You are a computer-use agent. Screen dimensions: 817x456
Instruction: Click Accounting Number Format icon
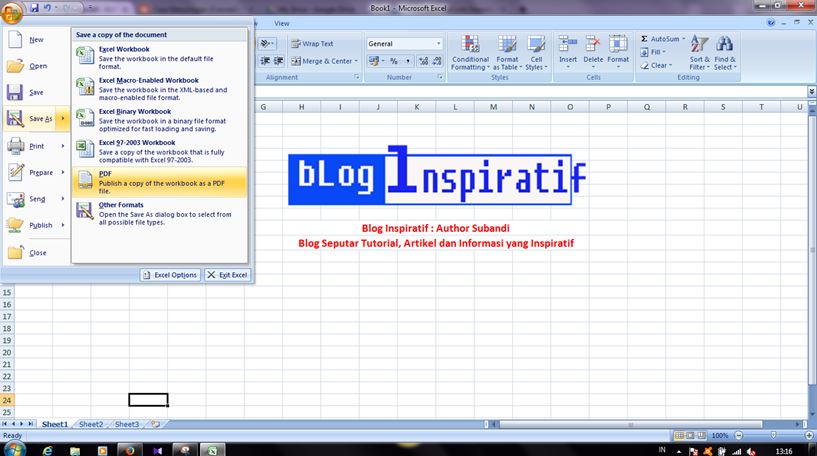click(x=374, y=61)
